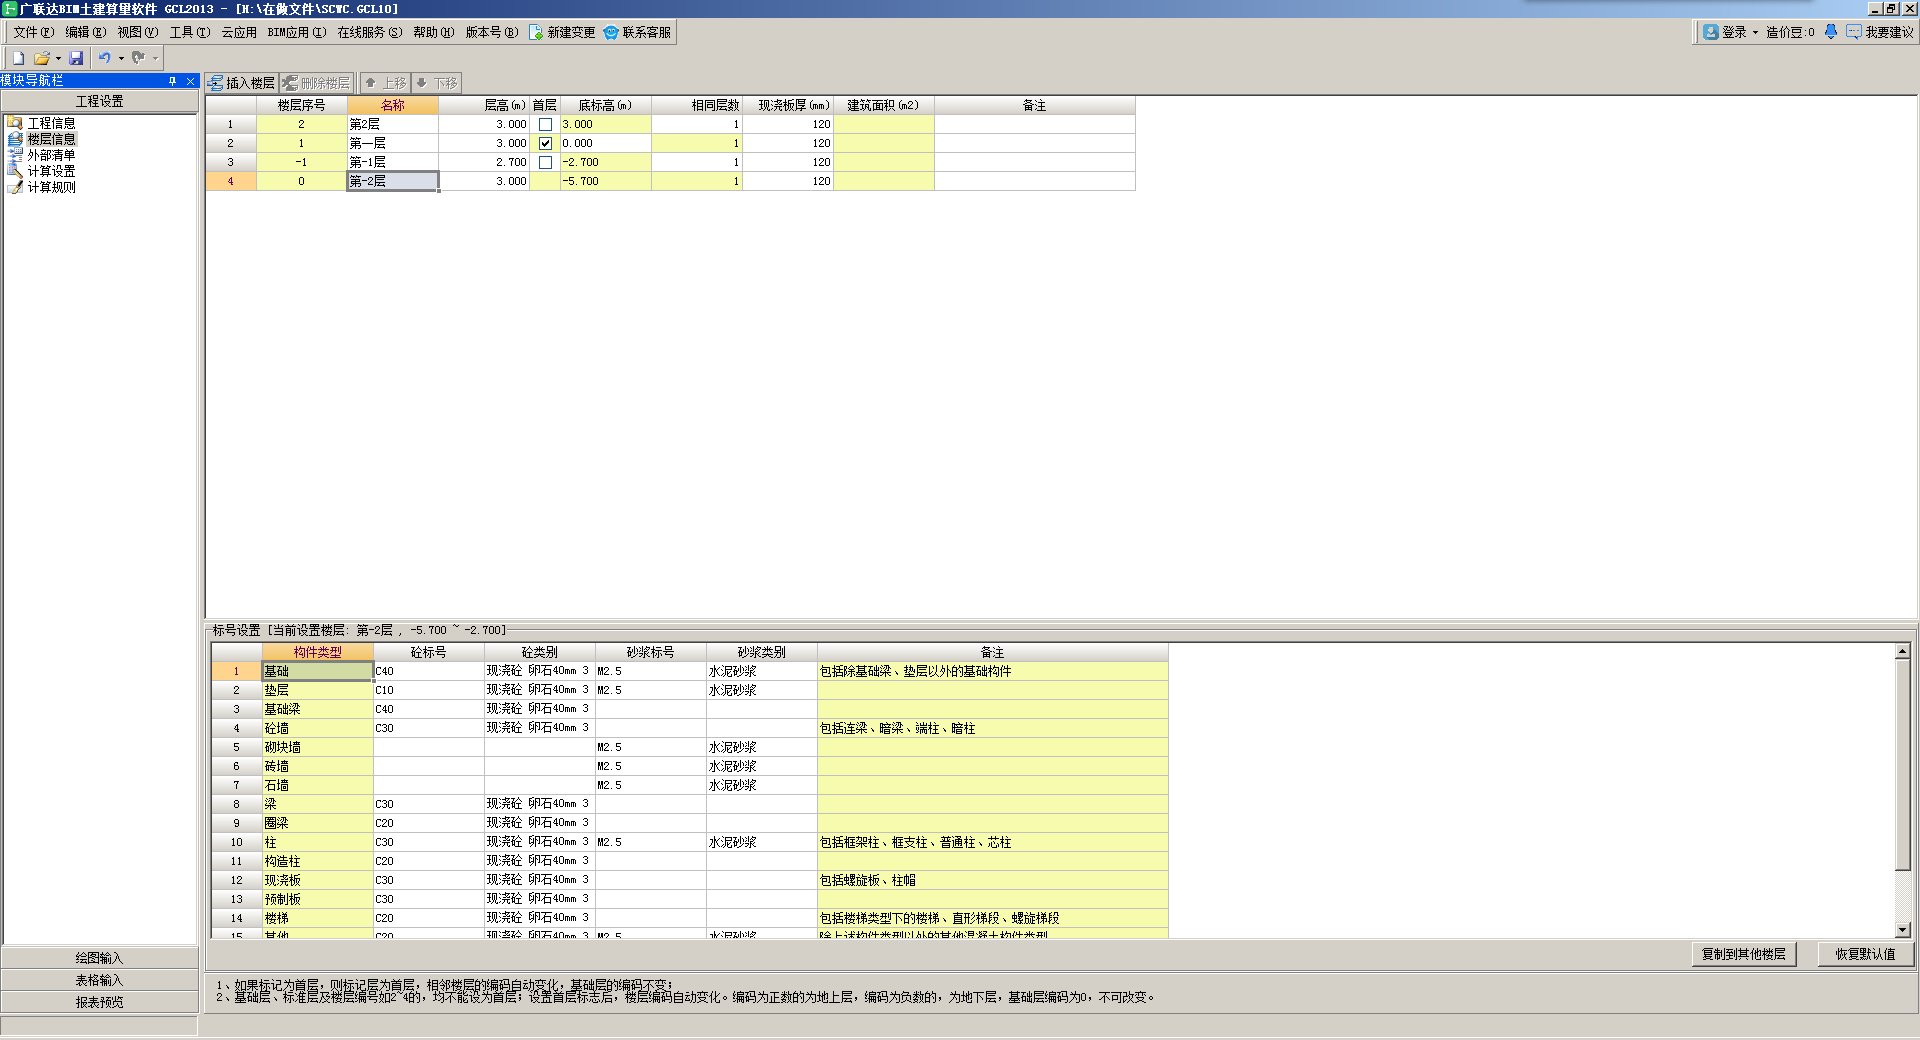Click 恢复默认值 button
1920x1040 pixels.
(x=1865, y=954)
